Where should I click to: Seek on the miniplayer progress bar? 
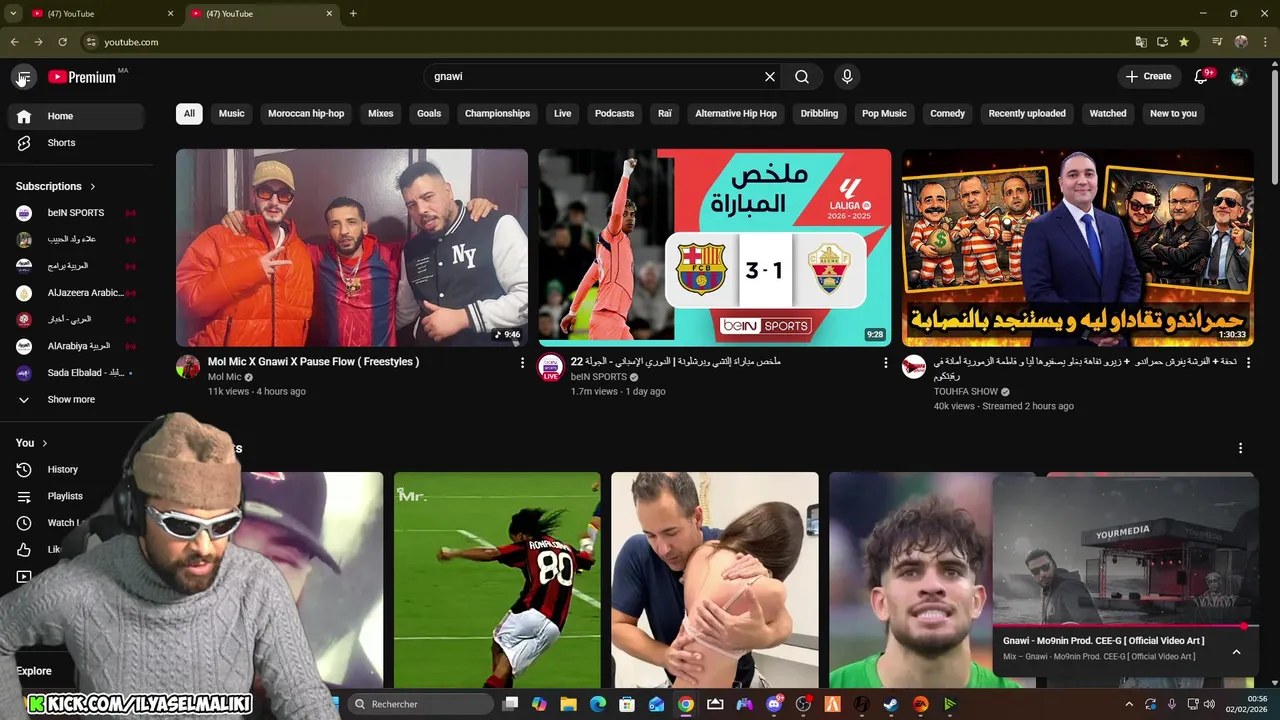click(x=1126, y=627)
